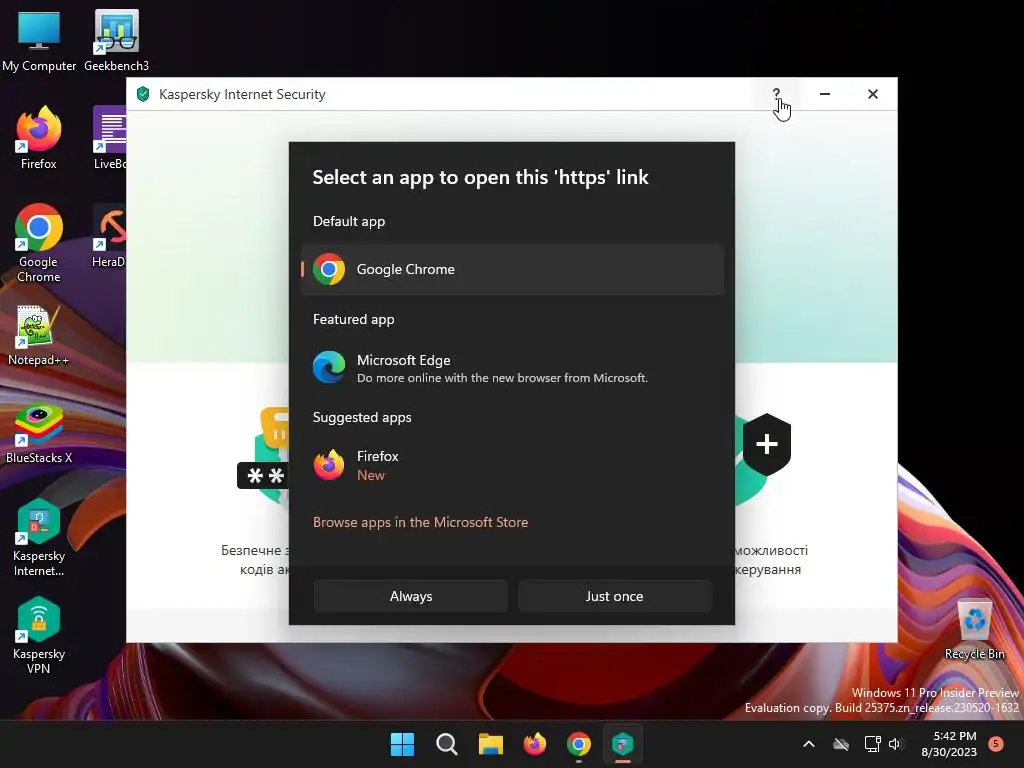1024x768 pixels.
Task: Click the cloud sync tray icon
Action: pyautogui.click(x=841, y=744)
